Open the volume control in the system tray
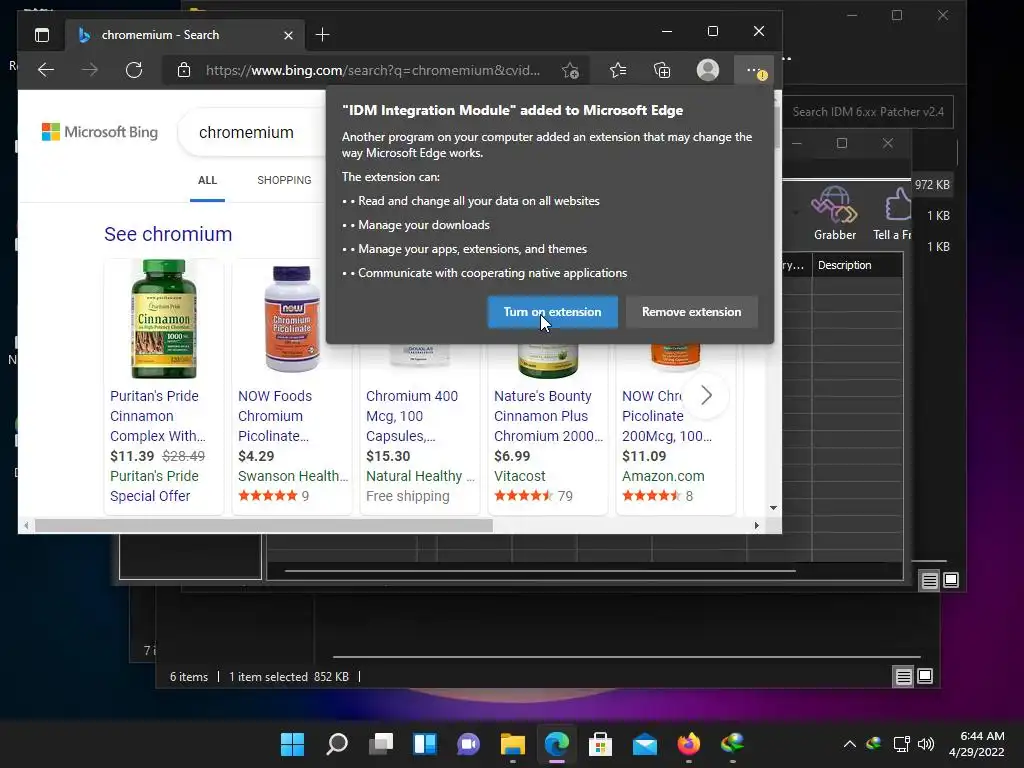This screenshot has height=768, width=1024. pos(926,744)
